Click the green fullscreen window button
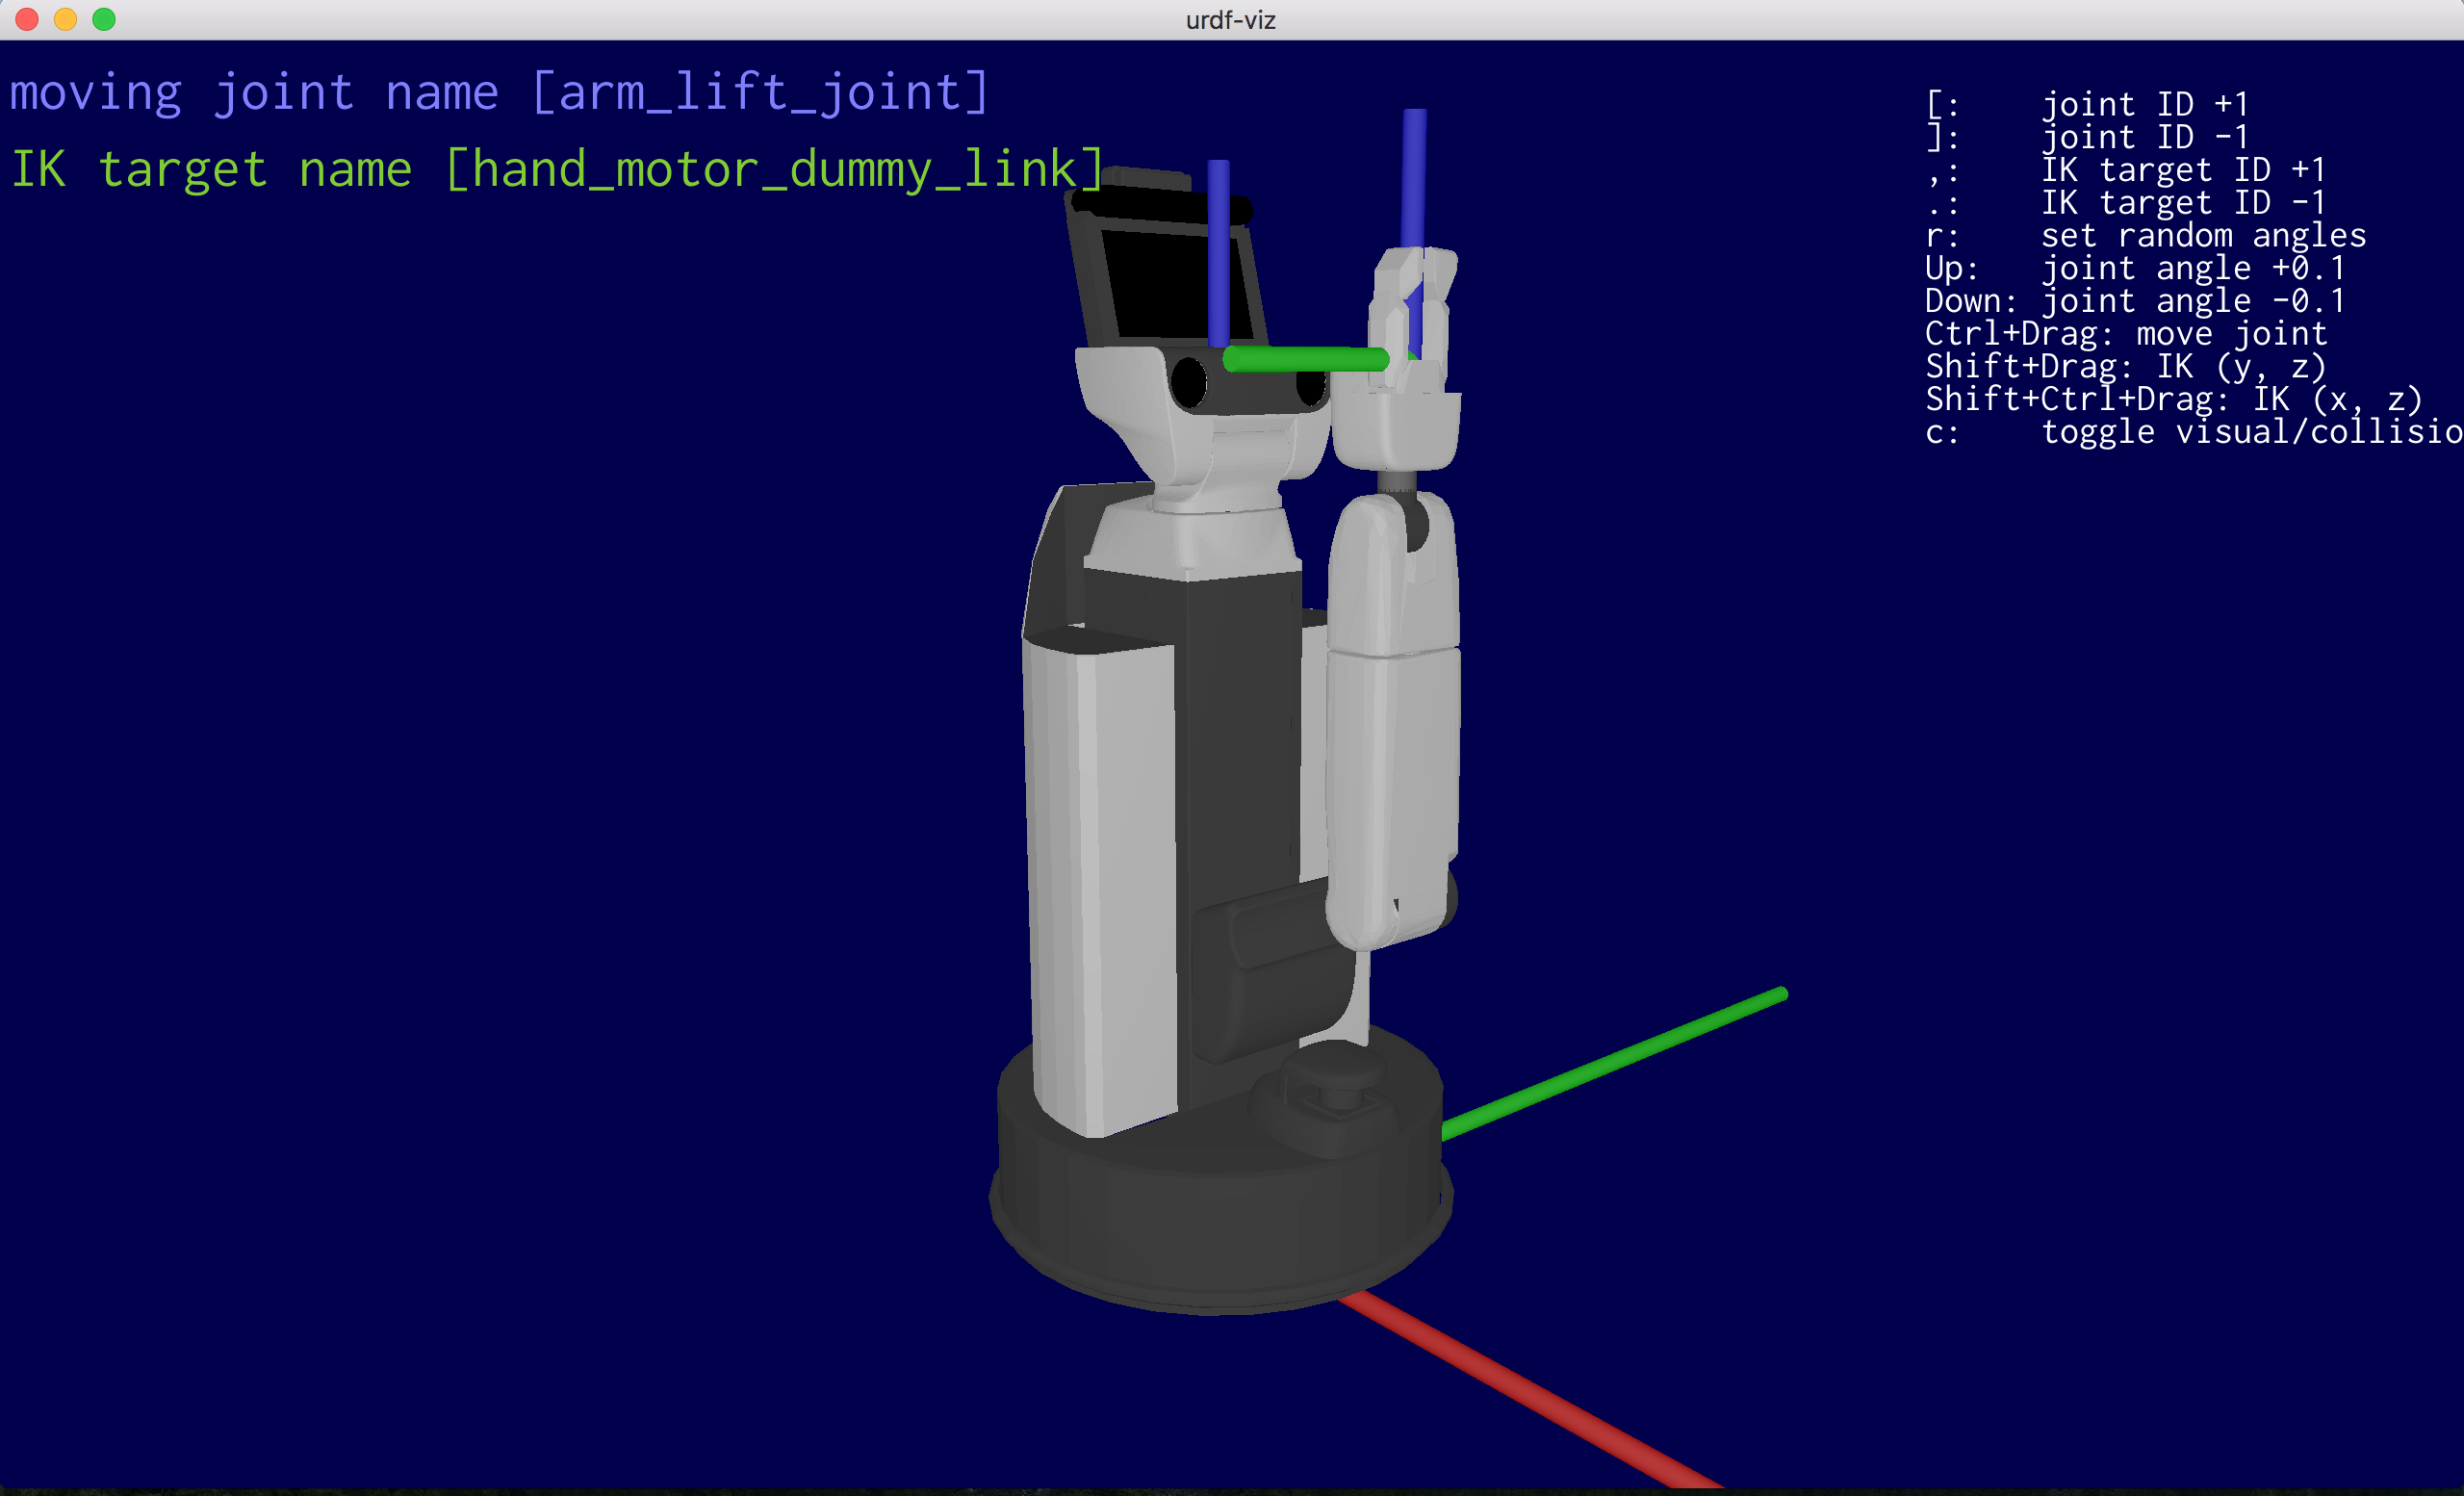 pos(104,19)
